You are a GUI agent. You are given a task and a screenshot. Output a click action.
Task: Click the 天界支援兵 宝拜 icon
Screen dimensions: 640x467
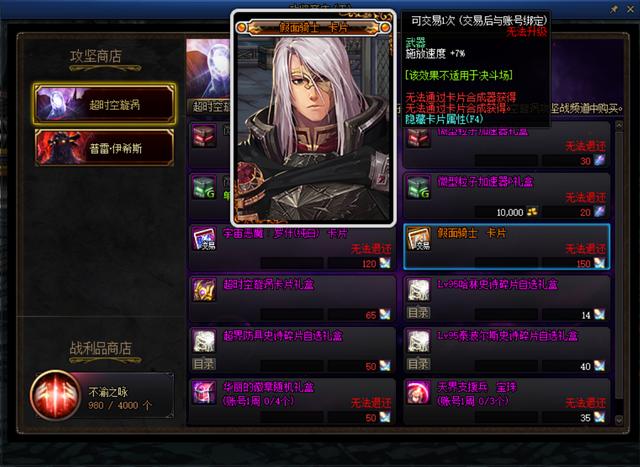(419, 392)
